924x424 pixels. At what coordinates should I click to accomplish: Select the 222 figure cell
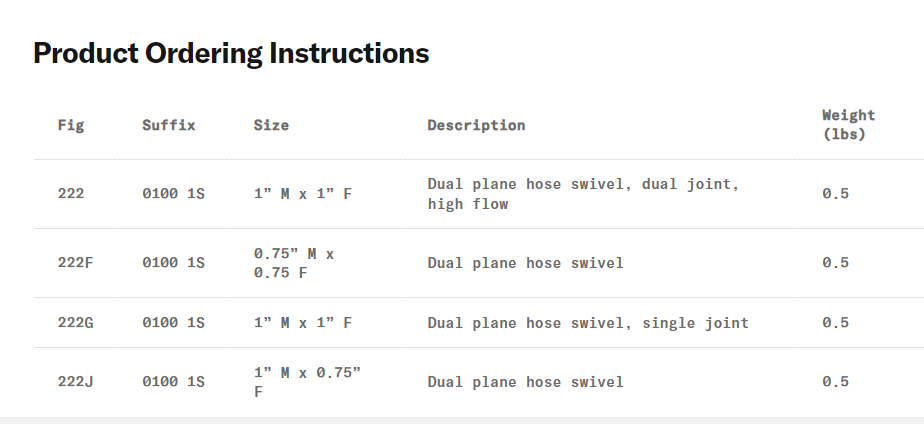click(71, 193)
